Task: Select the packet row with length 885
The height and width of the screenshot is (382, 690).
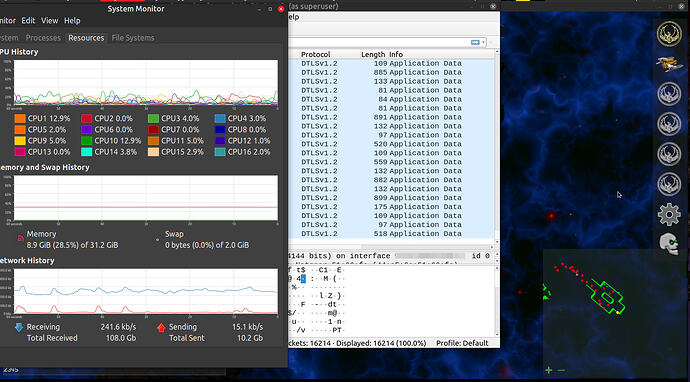Action: [x=391, y=73]
